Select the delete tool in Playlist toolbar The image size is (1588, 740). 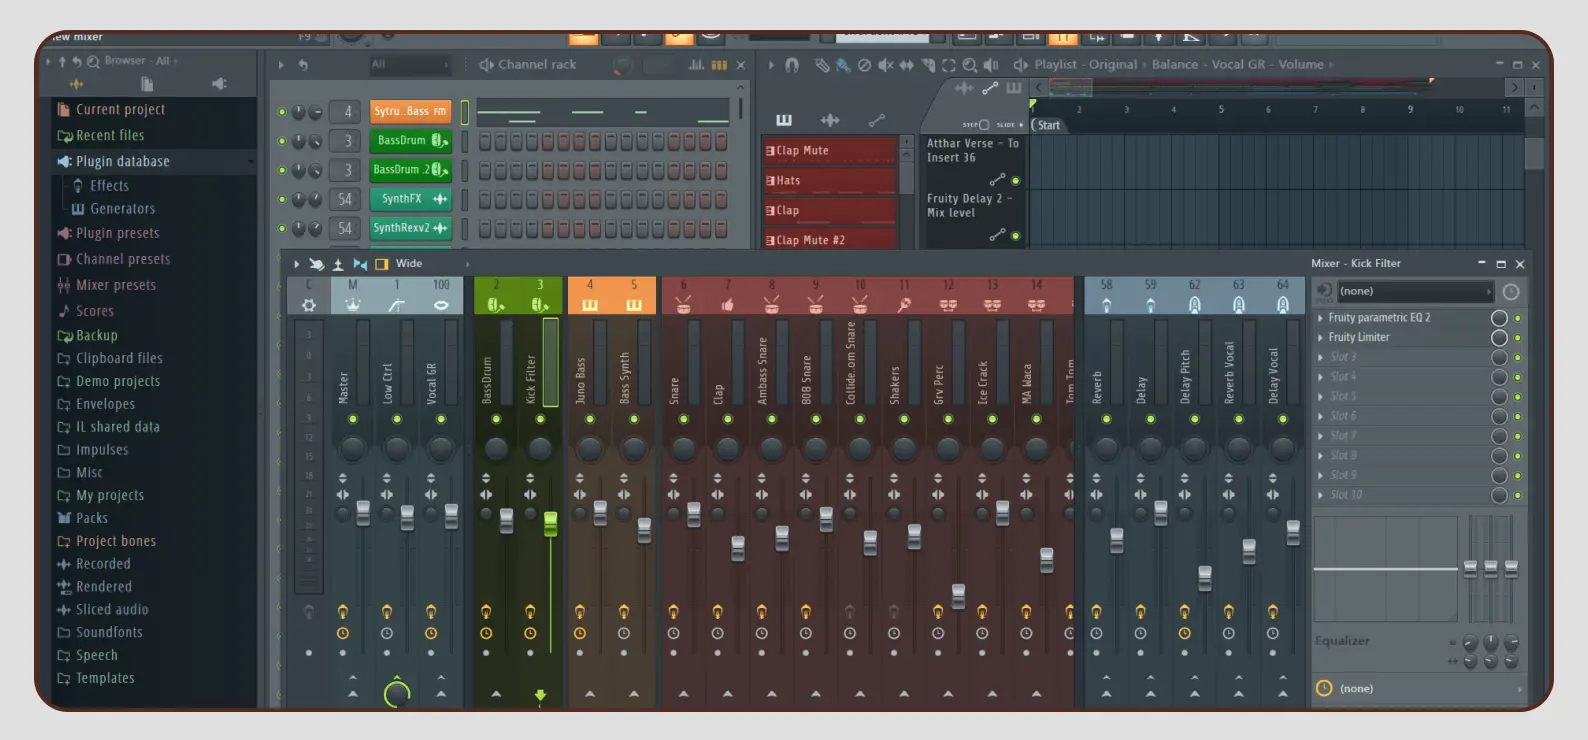[864, 65]
